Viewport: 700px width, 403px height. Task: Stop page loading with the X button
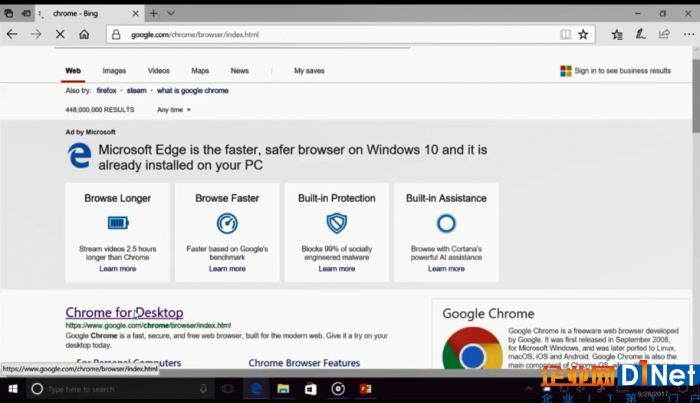click(x=60, y=34)
